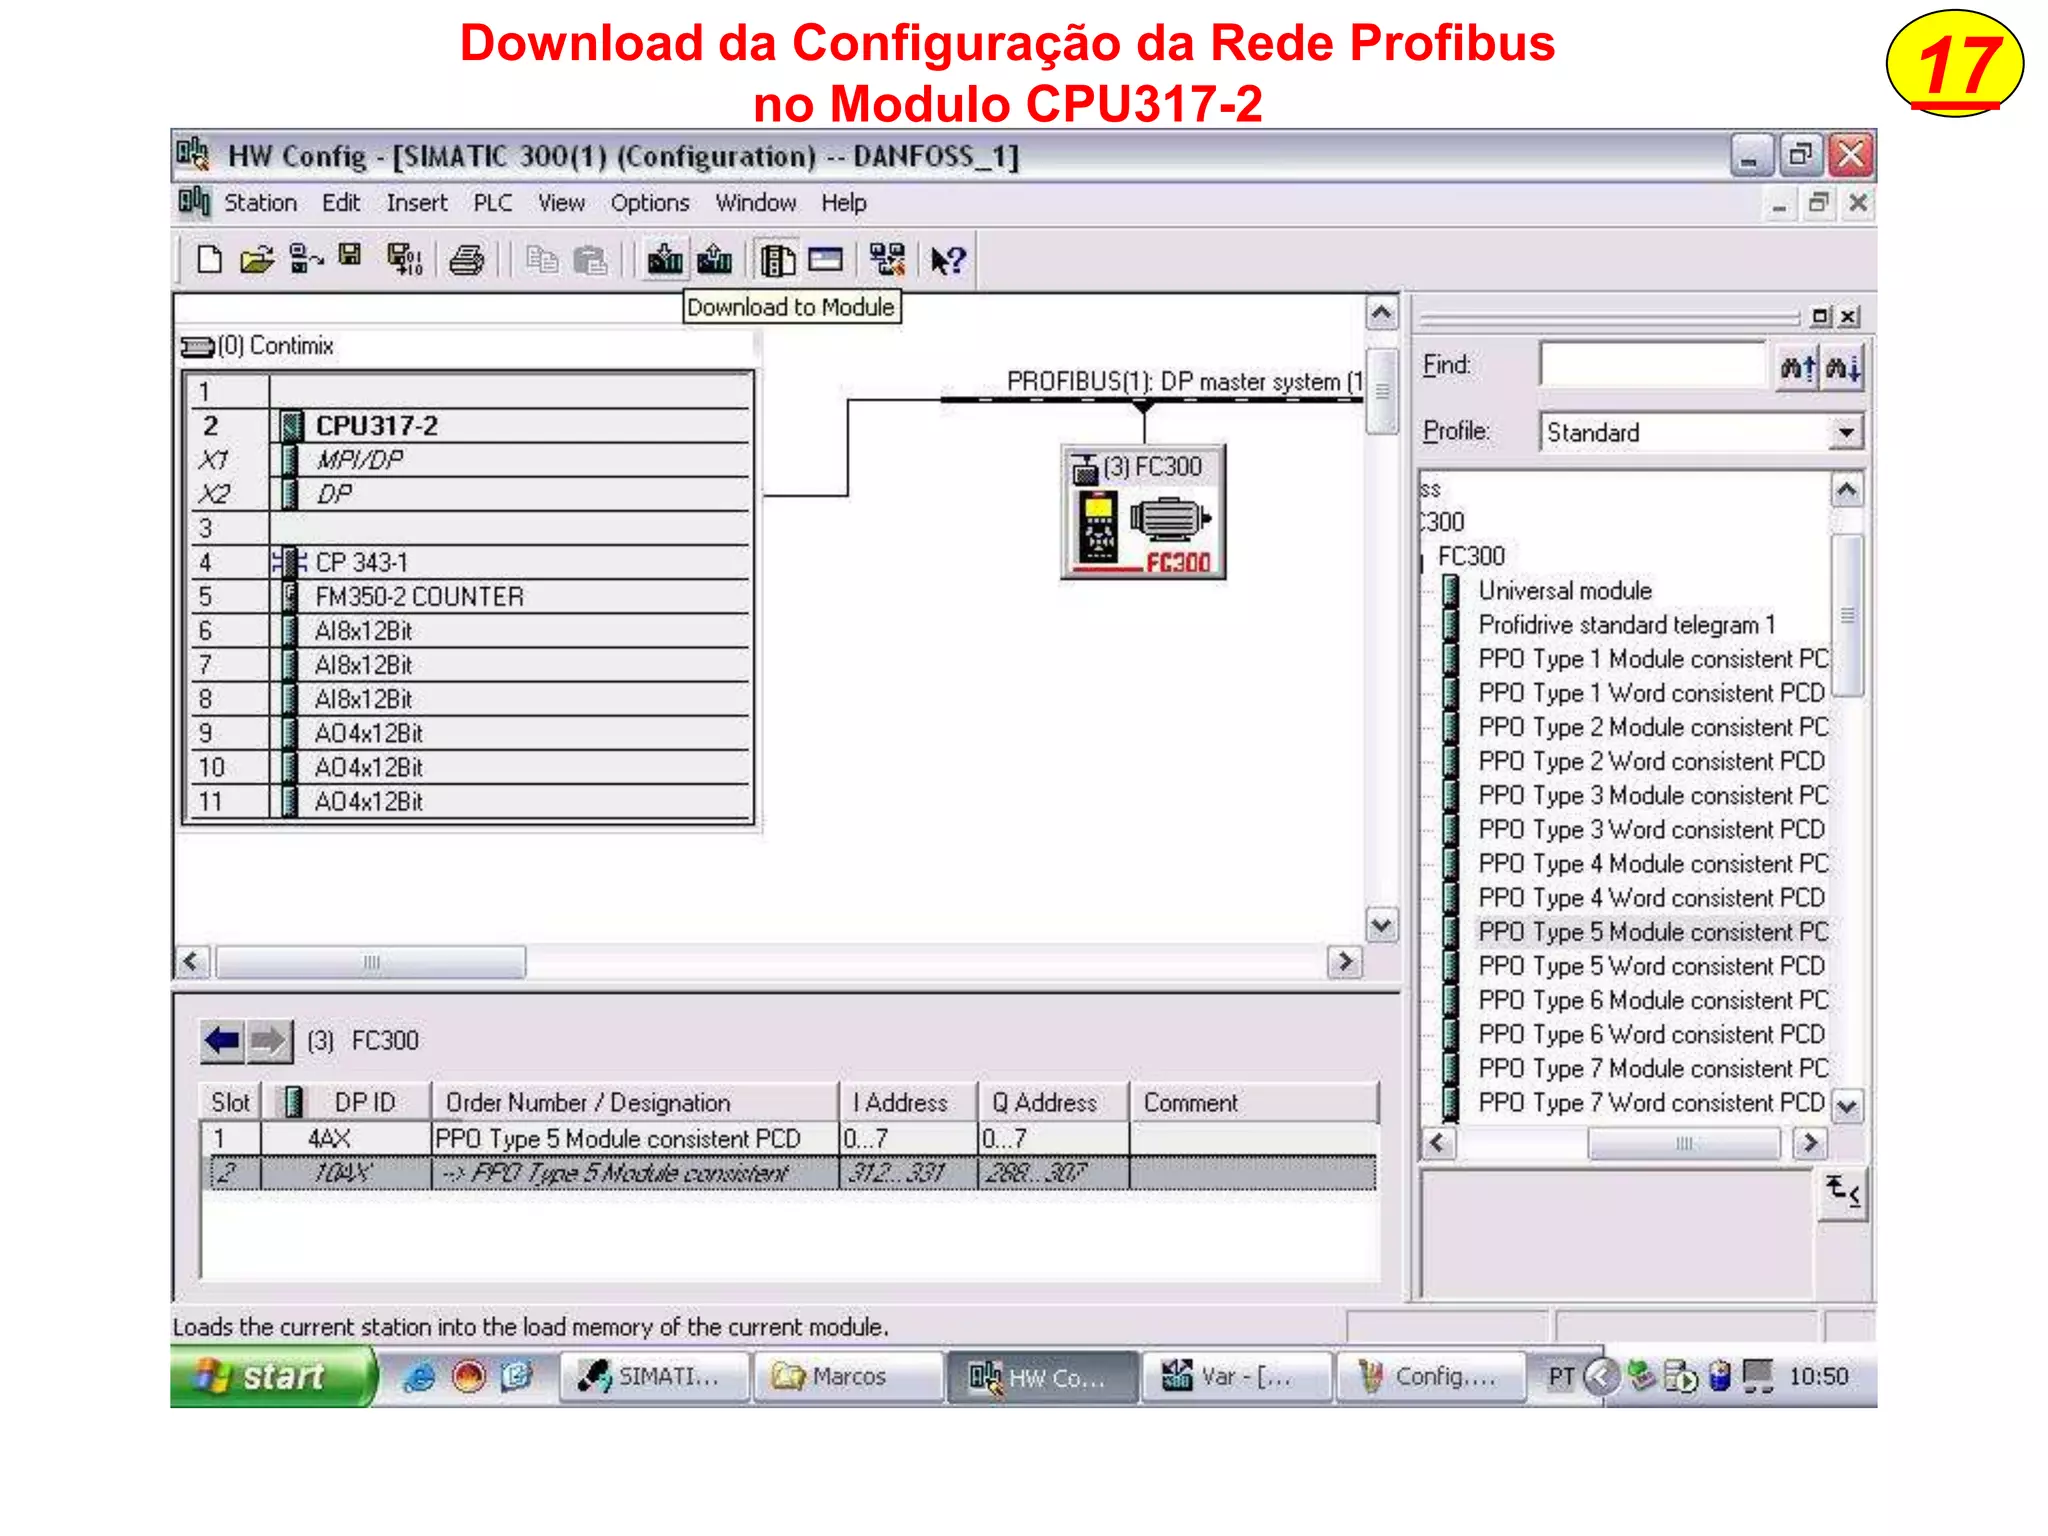Click station view vertical scrollbar down arrow
Image resolution: width=2048 pixels, height=1536 pixels.
point(1382,924)
